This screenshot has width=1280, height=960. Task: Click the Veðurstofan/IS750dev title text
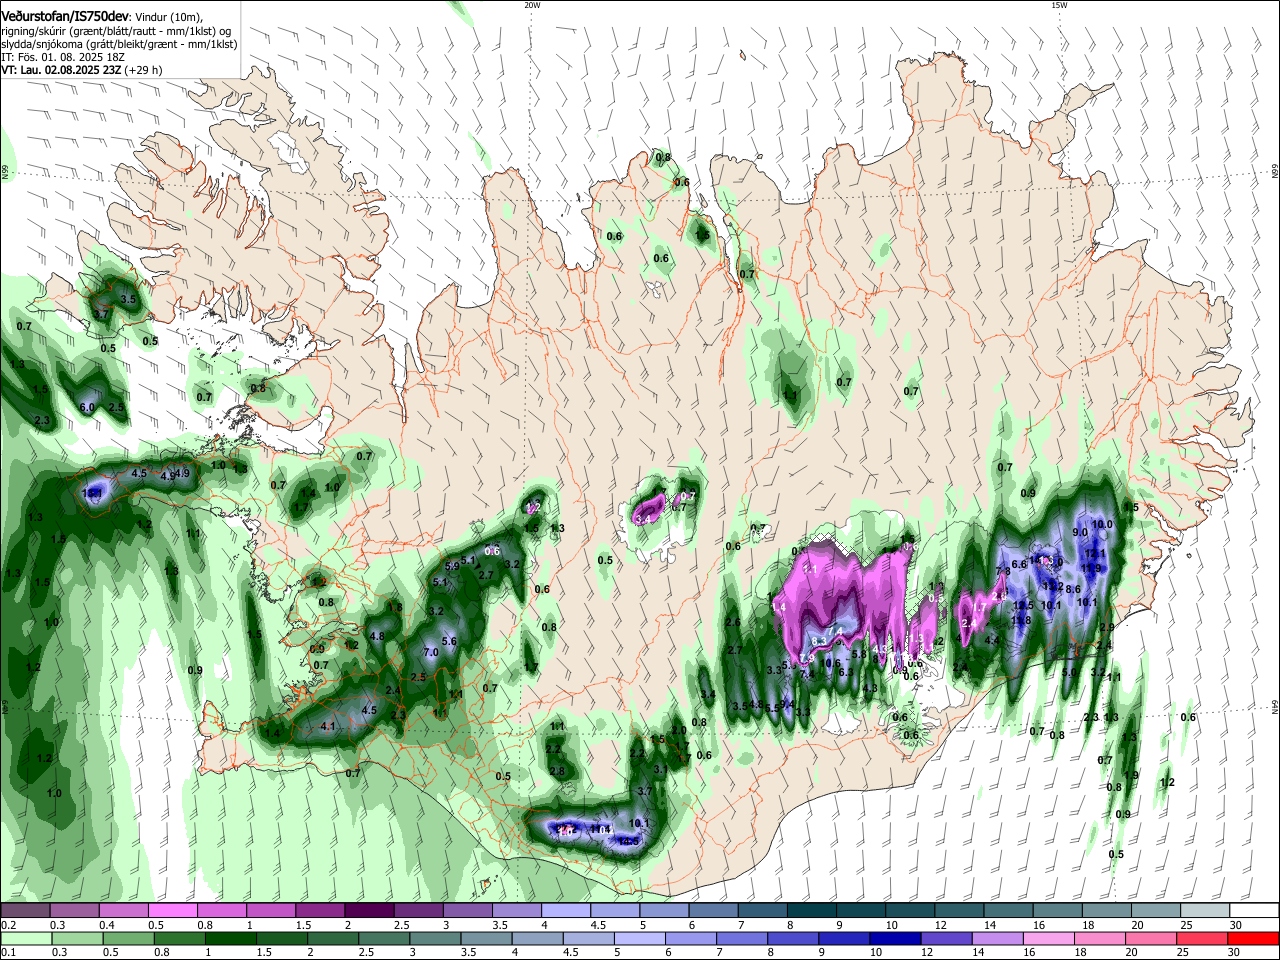[x=64, y=17]
